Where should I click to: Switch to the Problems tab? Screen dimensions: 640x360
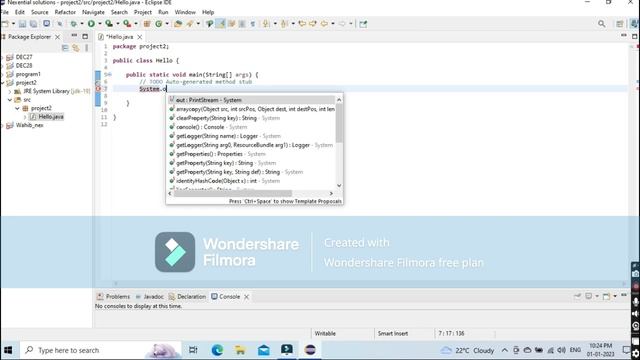(113, 296)
